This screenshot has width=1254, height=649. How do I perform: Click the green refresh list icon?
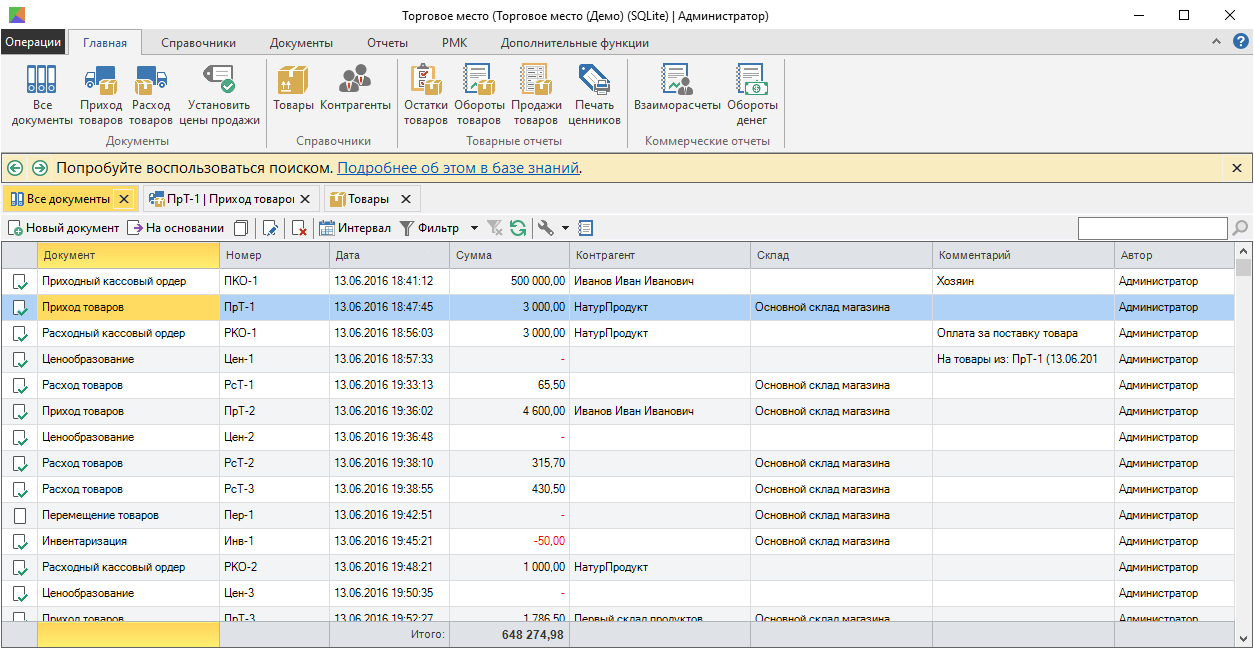click(518, 228)
